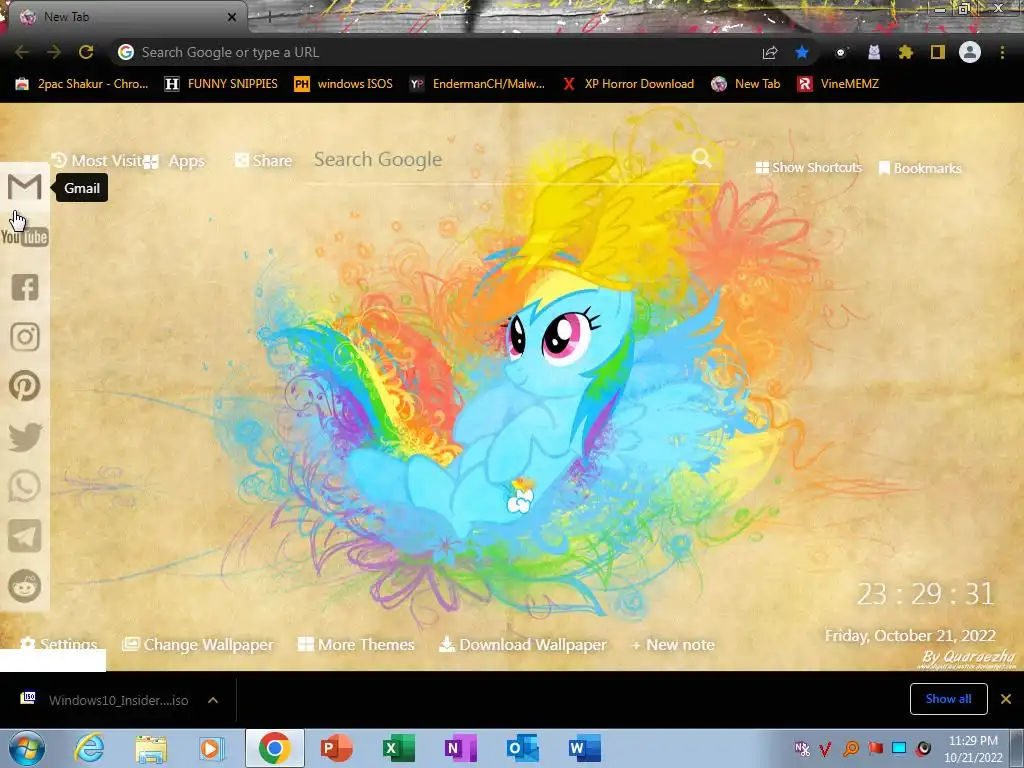Open VineMEMZ bookmark
Viewport: 1024px width, 768px height.
pos(839,84)
